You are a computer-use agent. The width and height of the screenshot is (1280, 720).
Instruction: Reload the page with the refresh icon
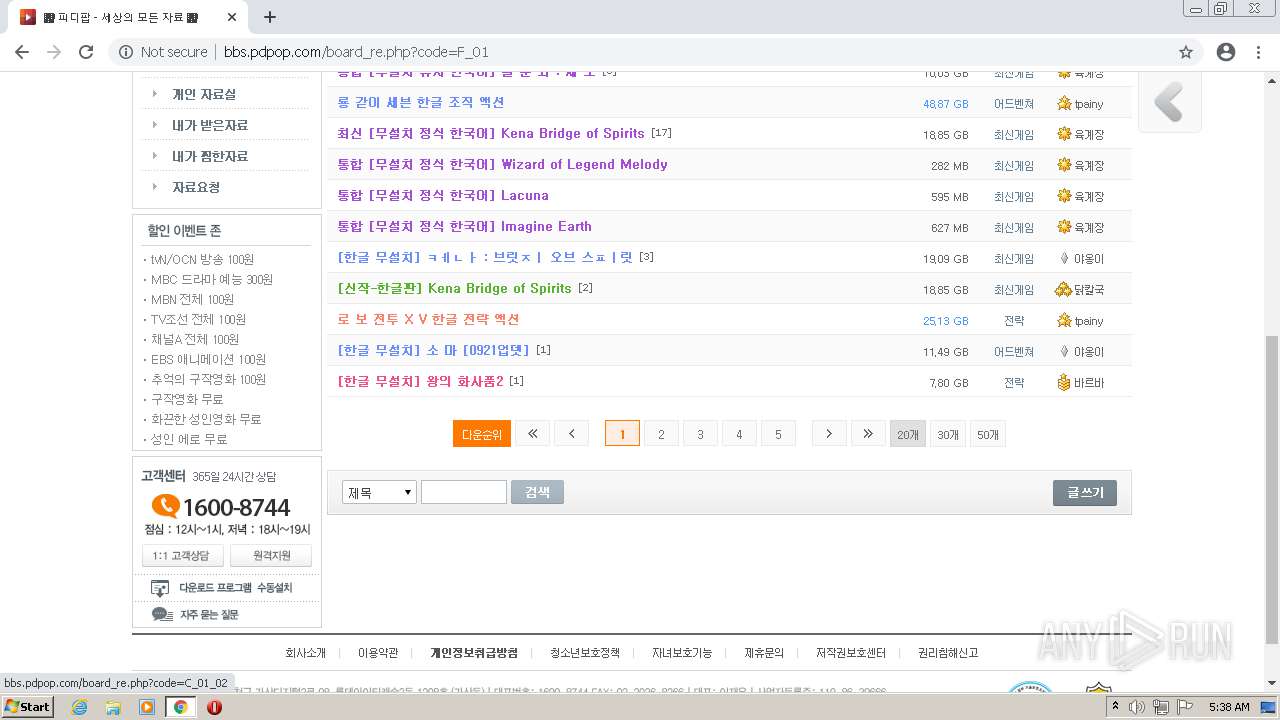pyautogui.click(x=86, y=52)
